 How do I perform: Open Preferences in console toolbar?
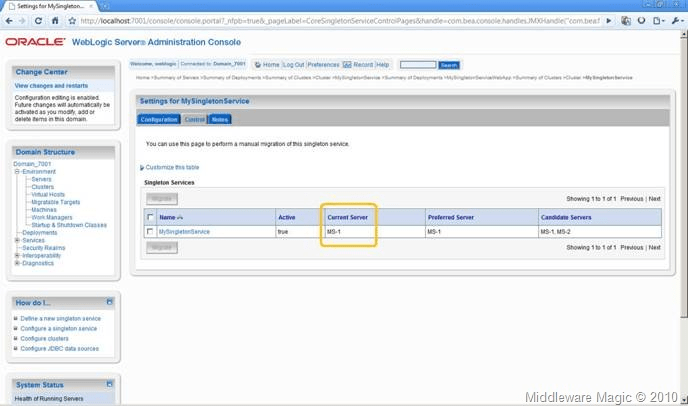[x=323, y=65]
